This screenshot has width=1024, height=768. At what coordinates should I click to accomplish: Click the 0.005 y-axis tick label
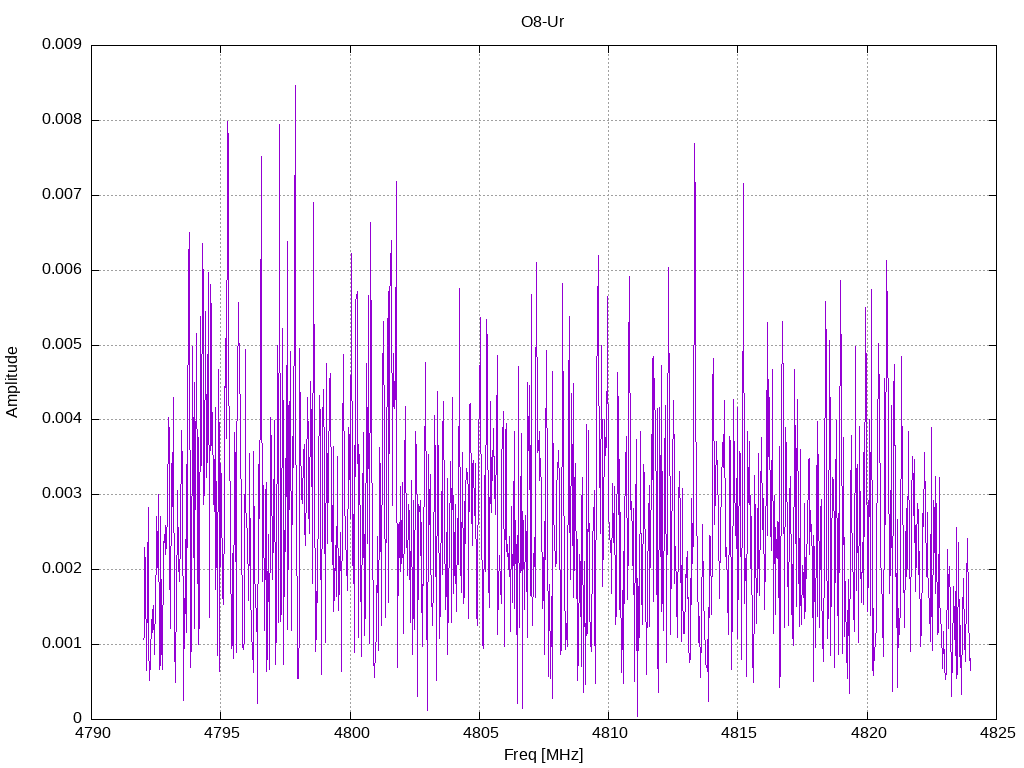[62, 344]
